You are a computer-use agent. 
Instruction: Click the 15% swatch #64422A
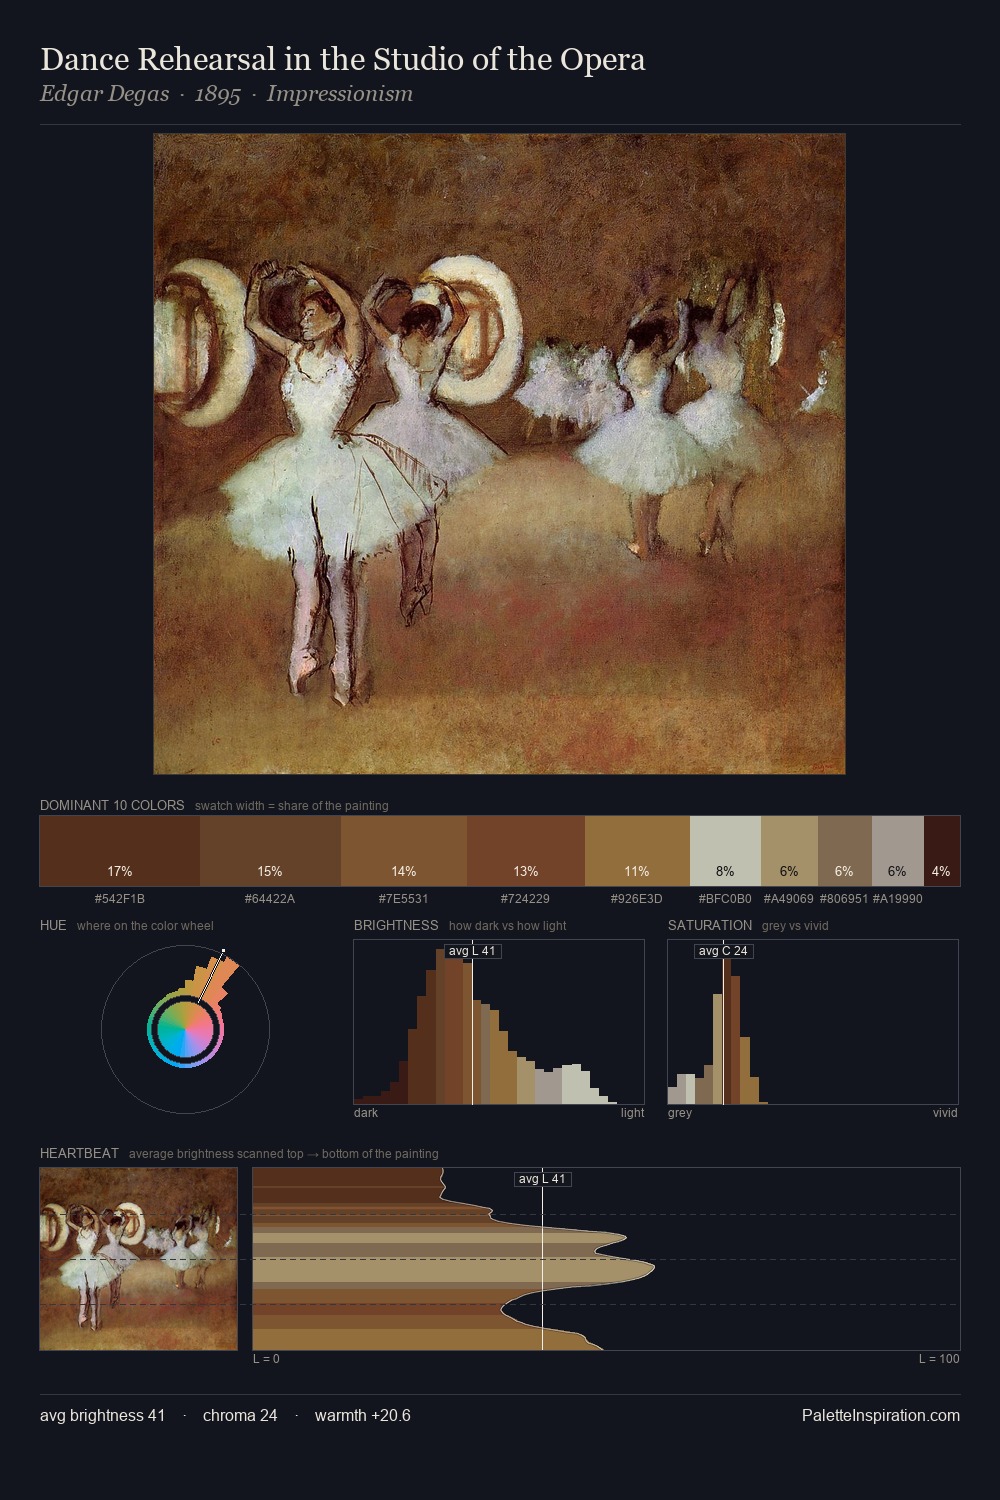(x=270, y=851)
